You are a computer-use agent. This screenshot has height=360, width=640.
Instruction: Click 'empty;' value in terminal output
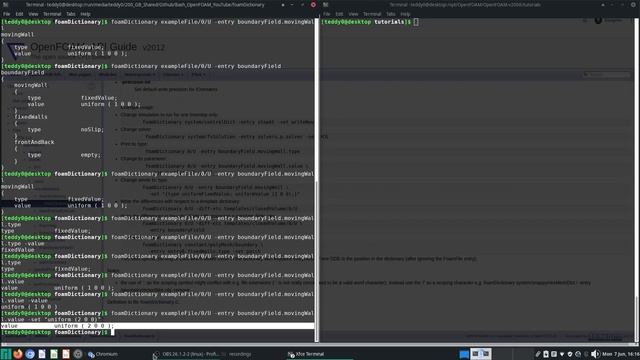[90, 155]
